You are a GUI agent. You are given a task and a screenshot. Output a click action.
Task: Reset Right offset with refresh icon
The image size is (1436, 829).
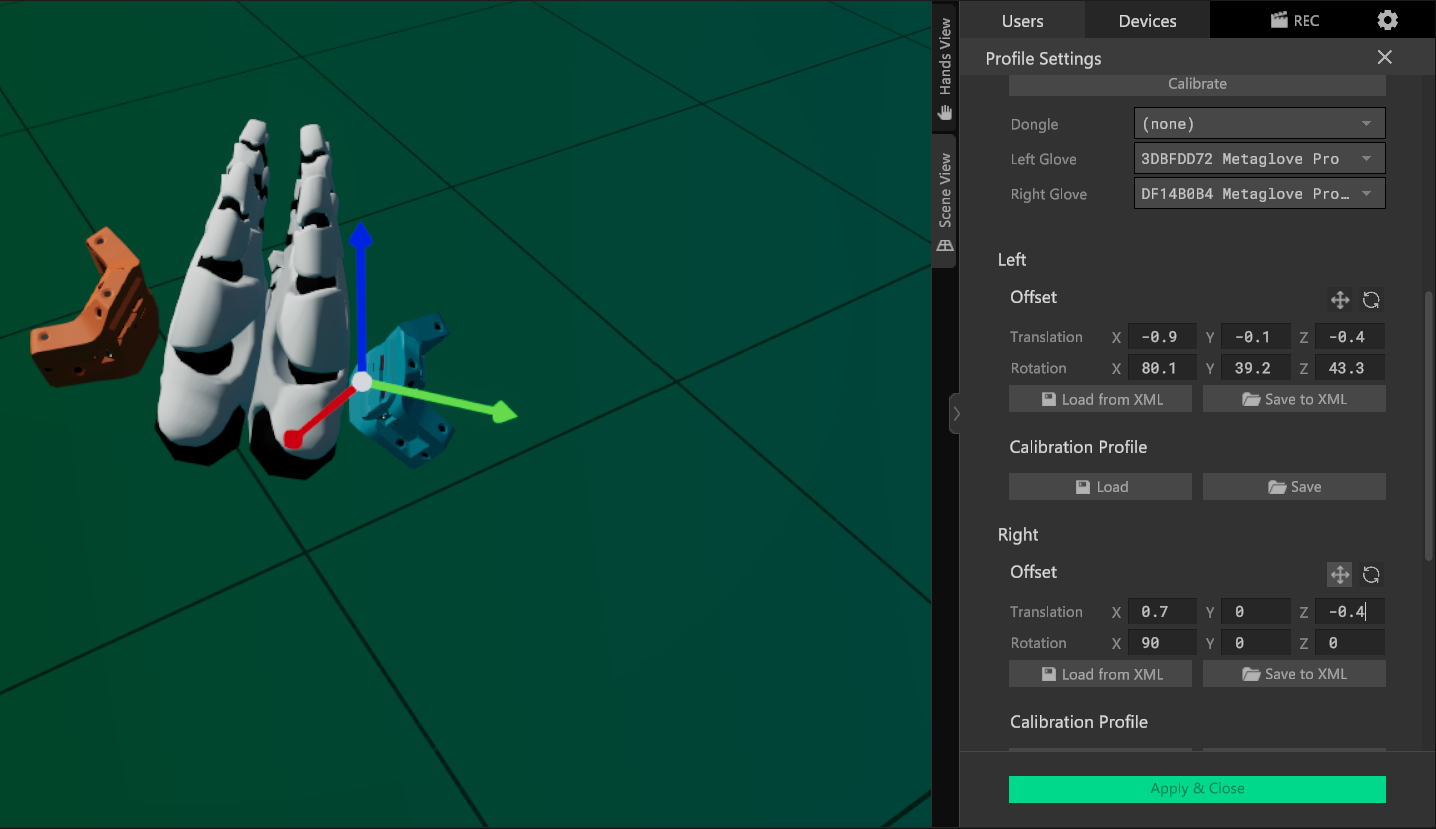pyautogui.click(x=1371, y=575)
